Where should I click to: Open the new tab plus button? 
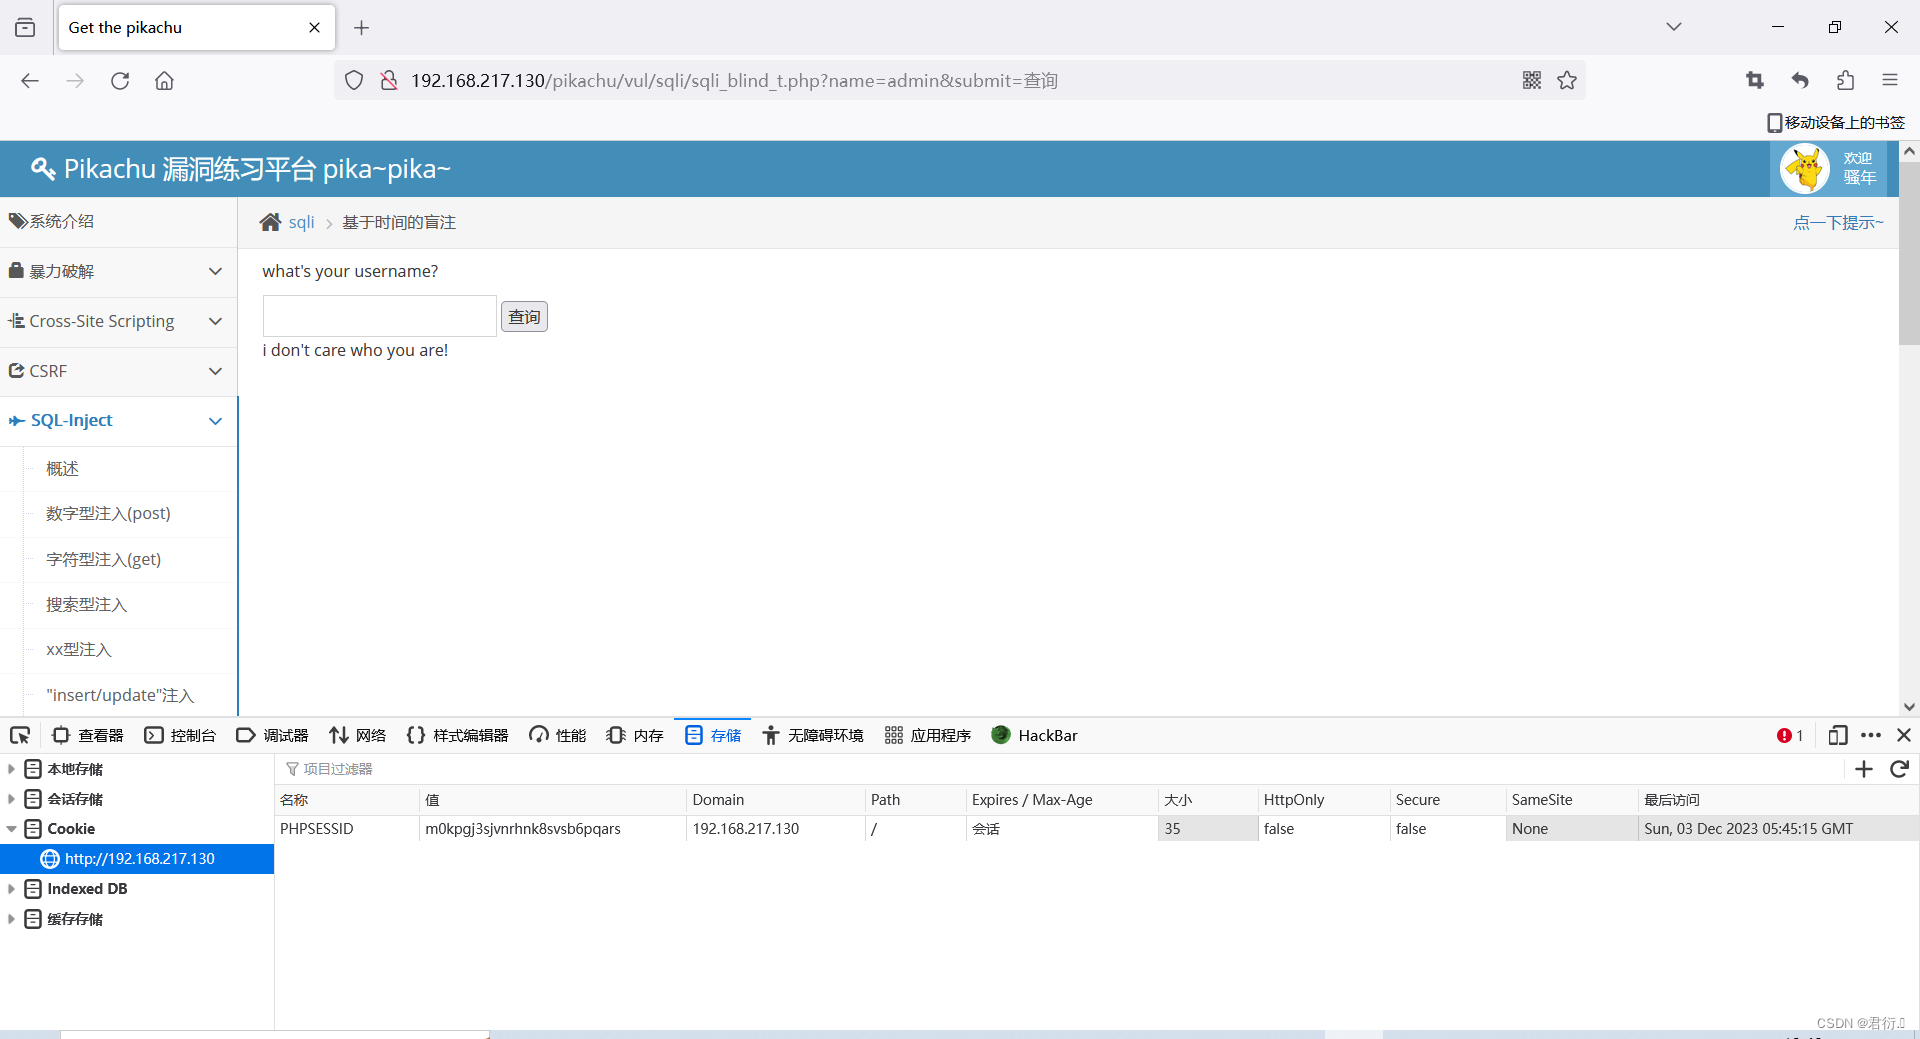tap(362, 28)
